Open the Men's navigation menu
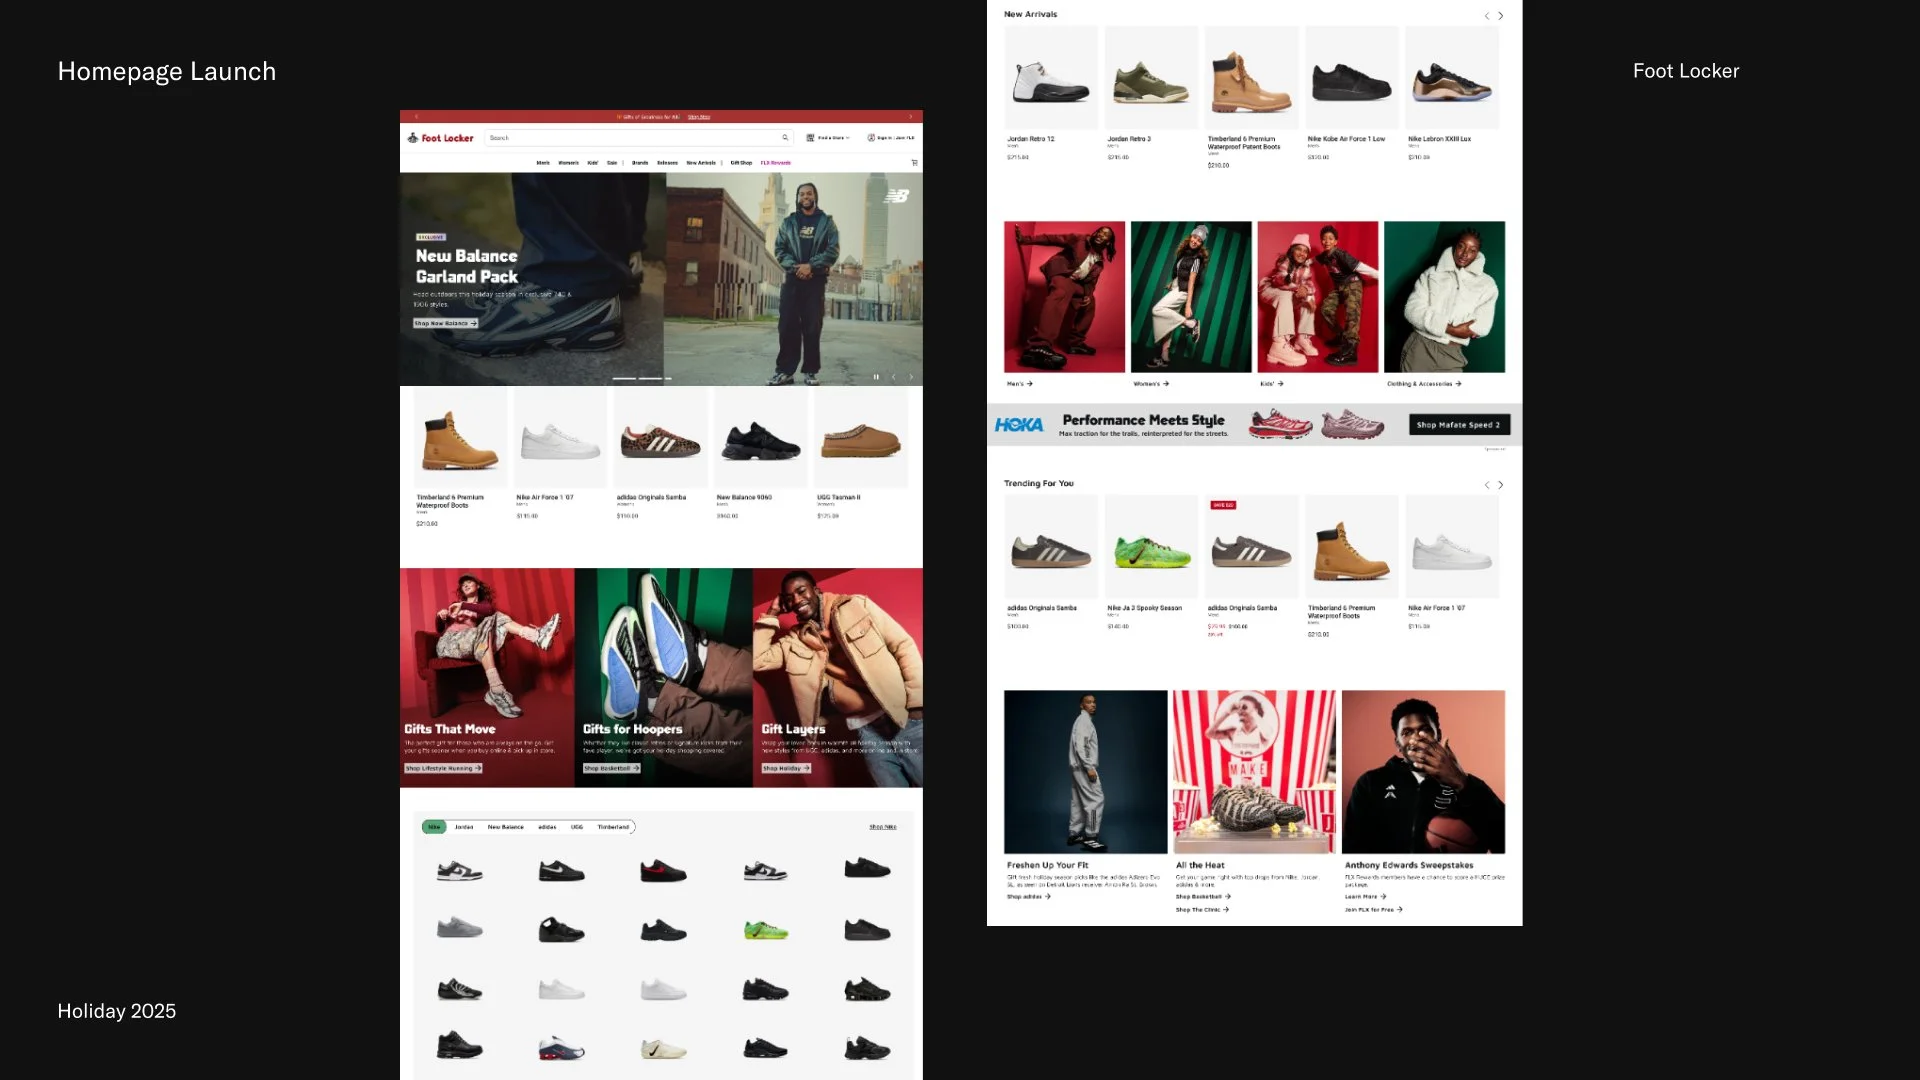1920x1080 pixels. coord(543,163)
